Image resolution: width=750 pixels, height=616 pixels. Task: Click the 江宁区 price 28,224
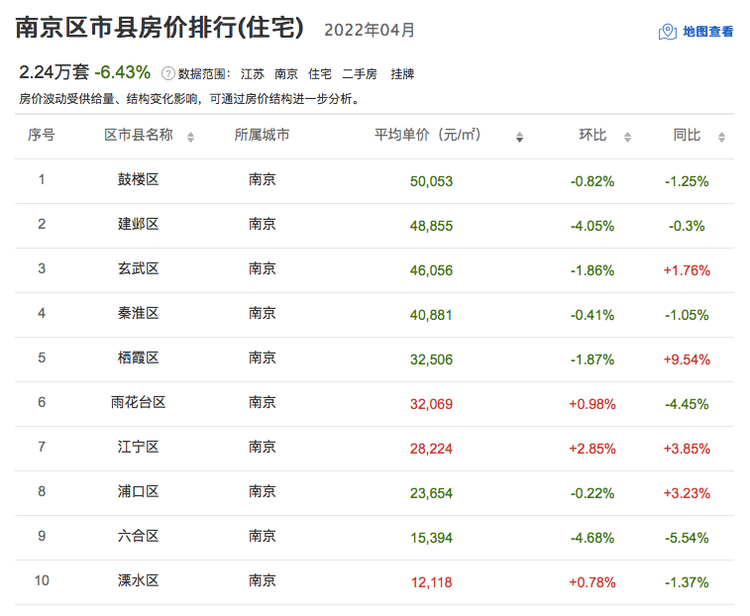(431, 449)
